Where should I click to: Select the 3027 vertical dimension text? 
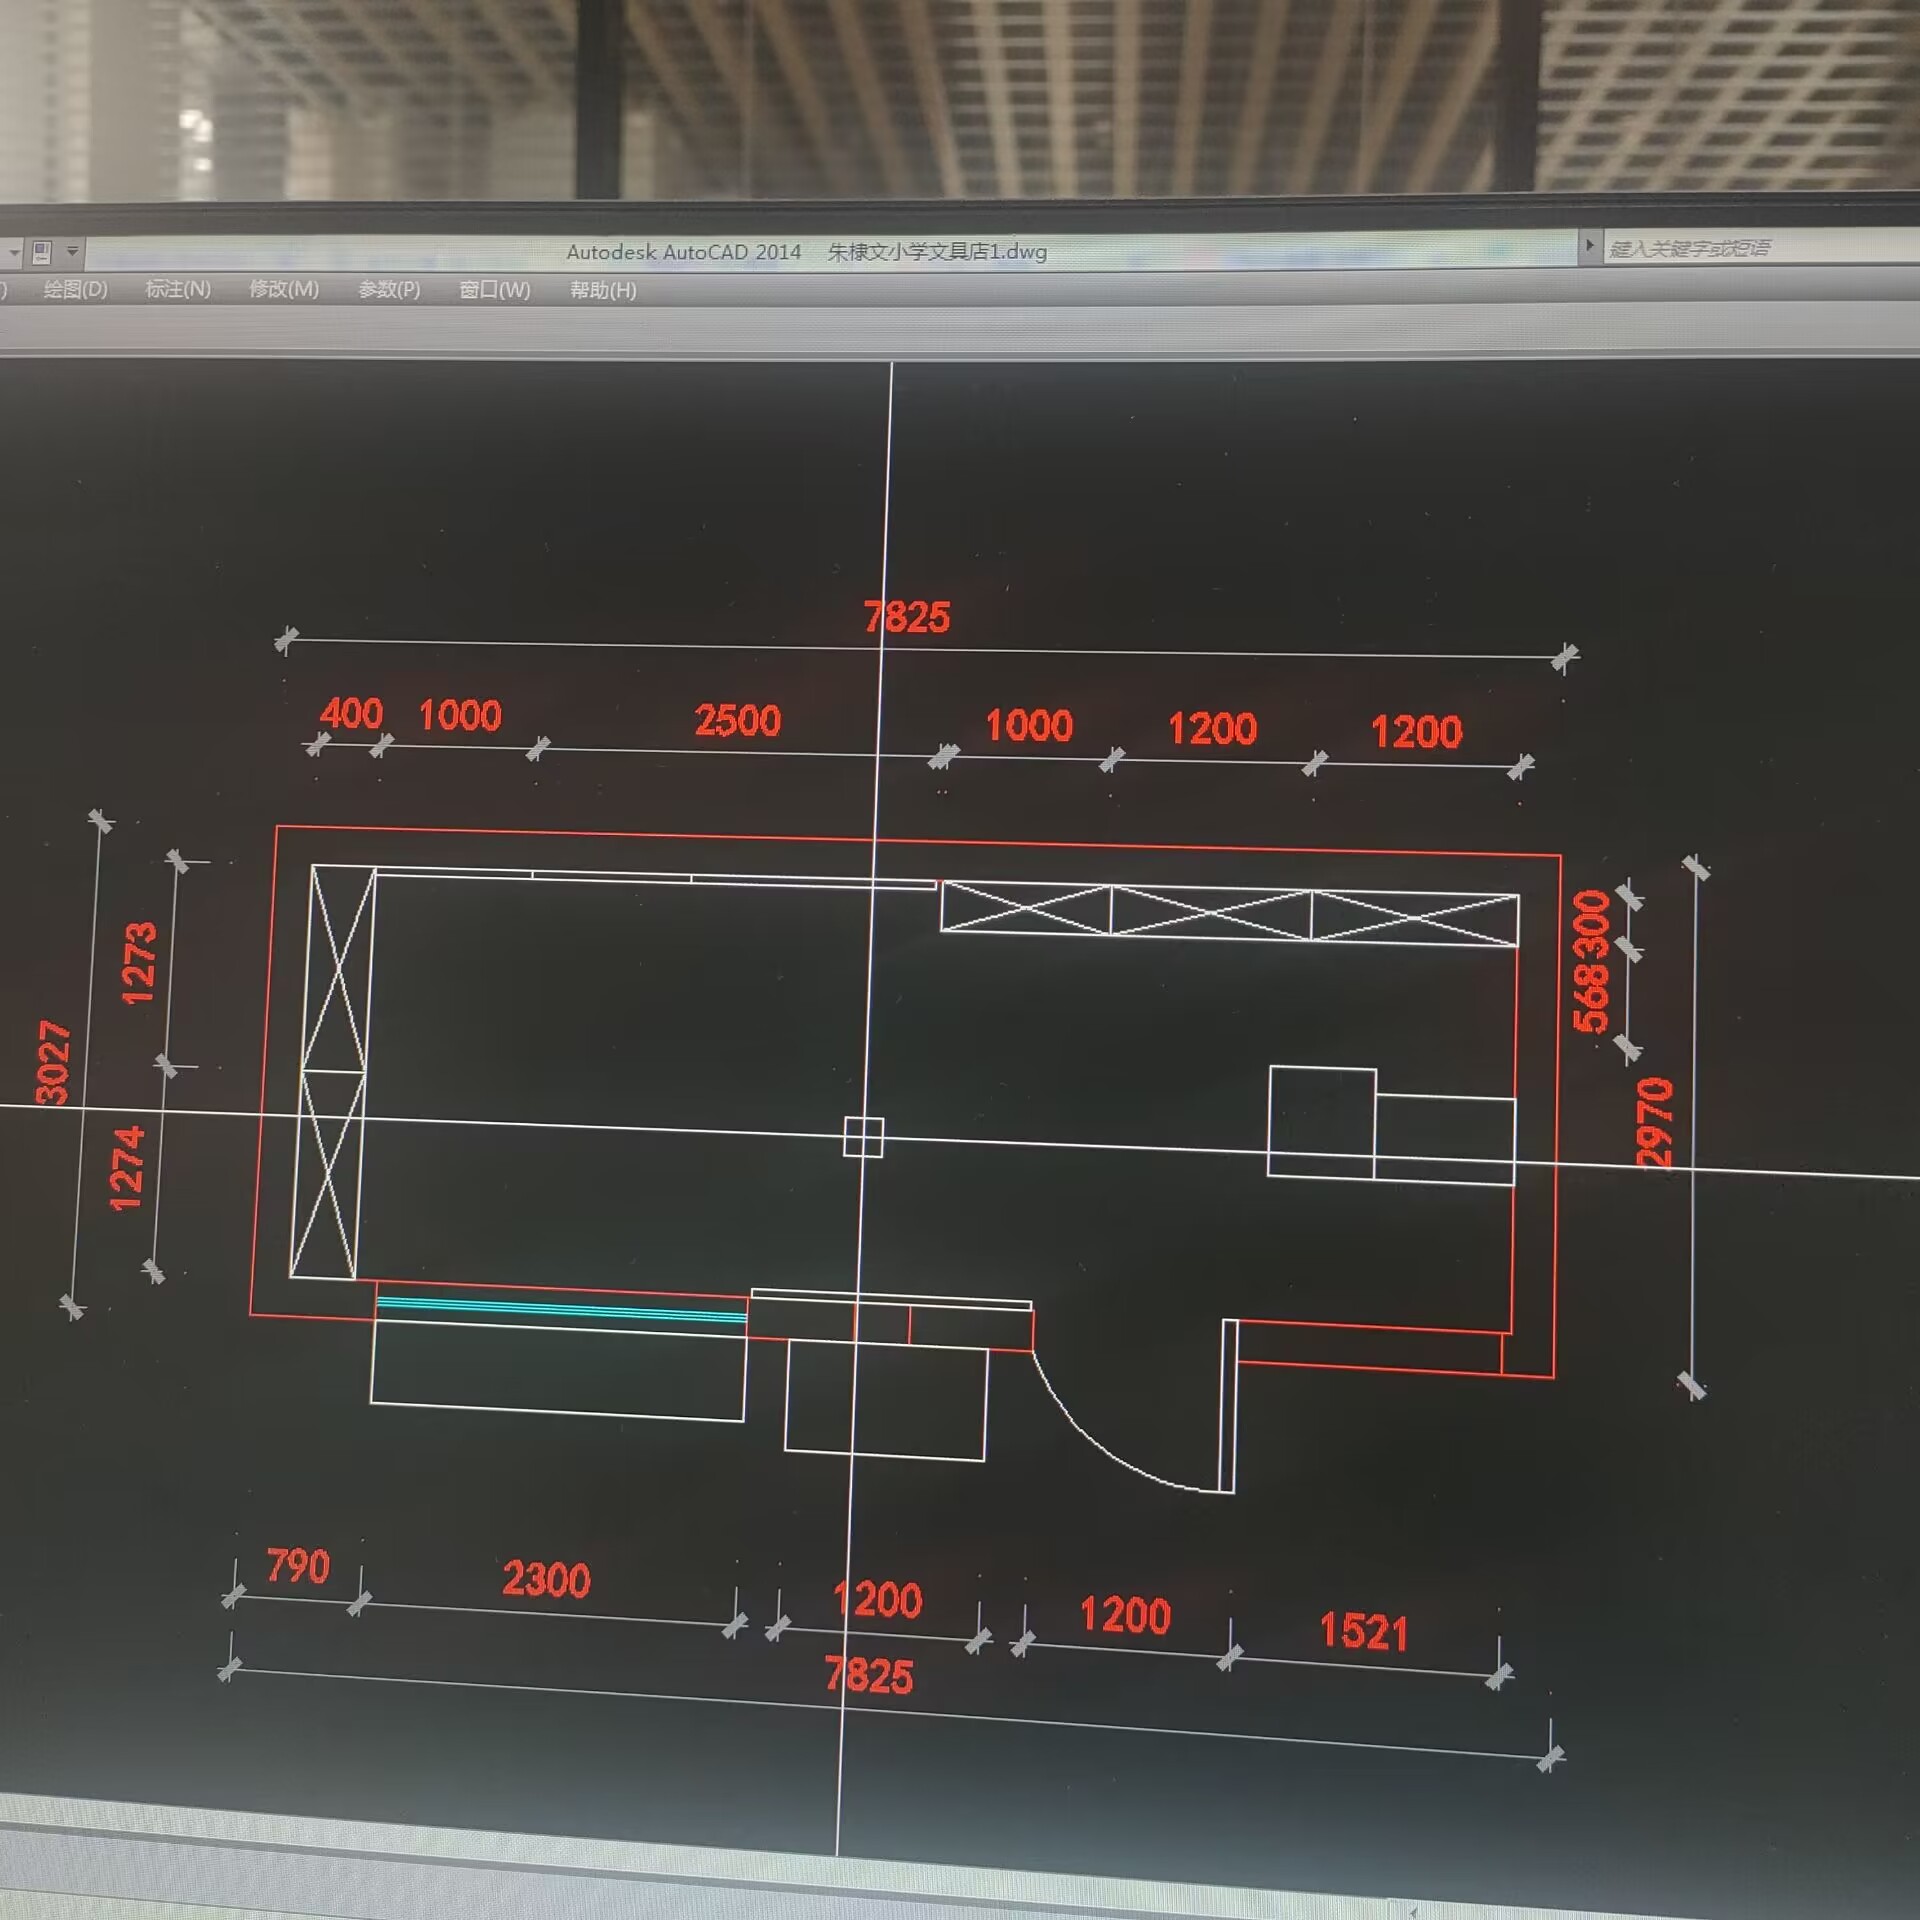point(53,1063)
